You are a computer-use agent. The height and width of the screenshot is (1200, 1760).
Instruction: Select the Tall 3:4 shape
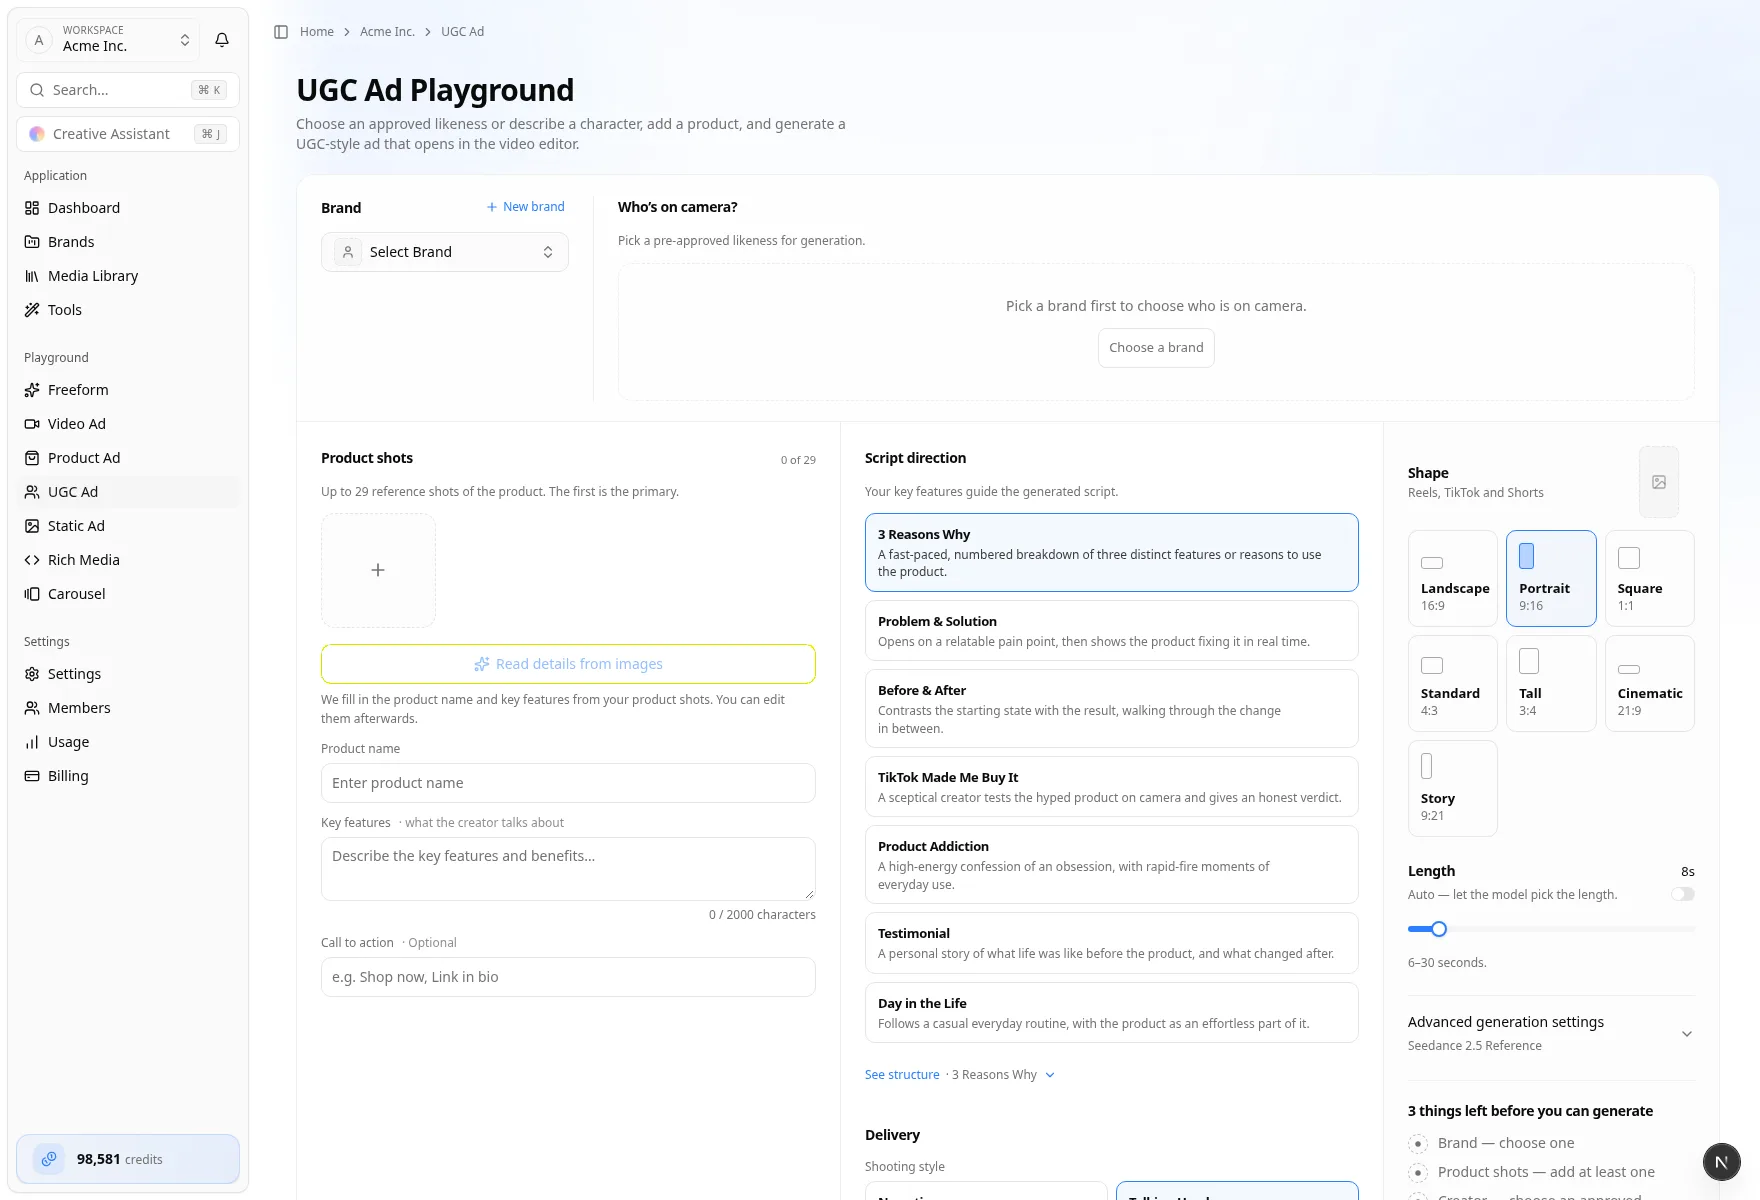[1551, 683]
